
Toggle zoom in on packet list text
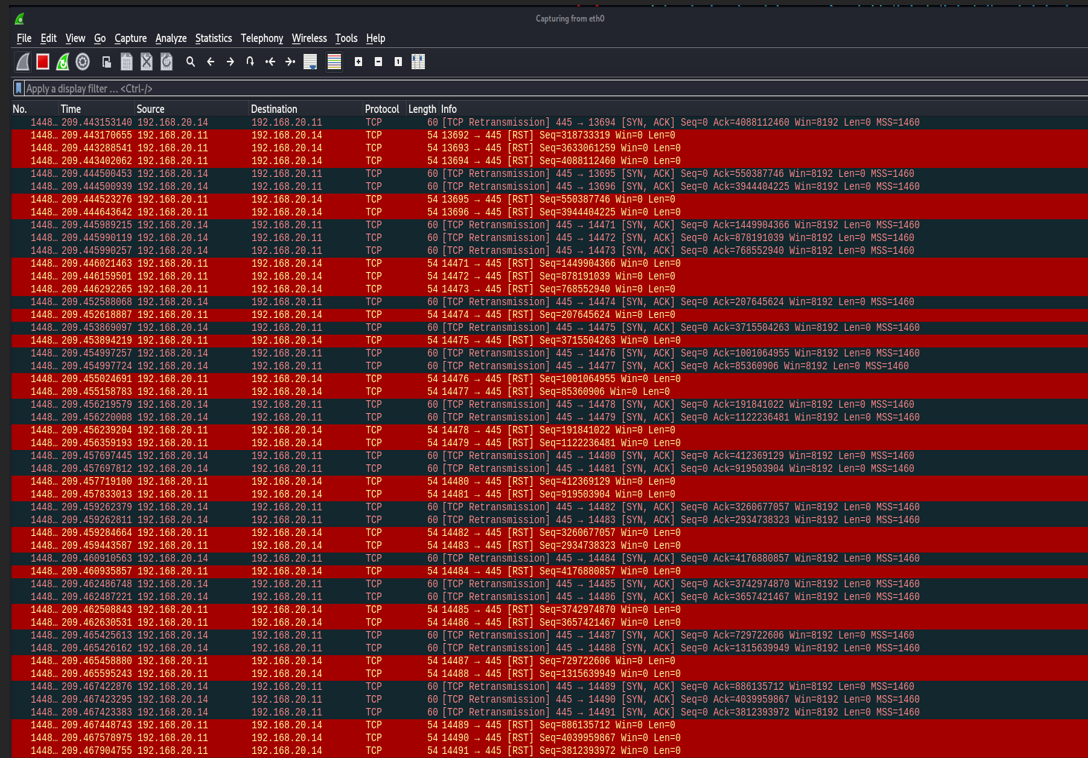pos(356,61)
